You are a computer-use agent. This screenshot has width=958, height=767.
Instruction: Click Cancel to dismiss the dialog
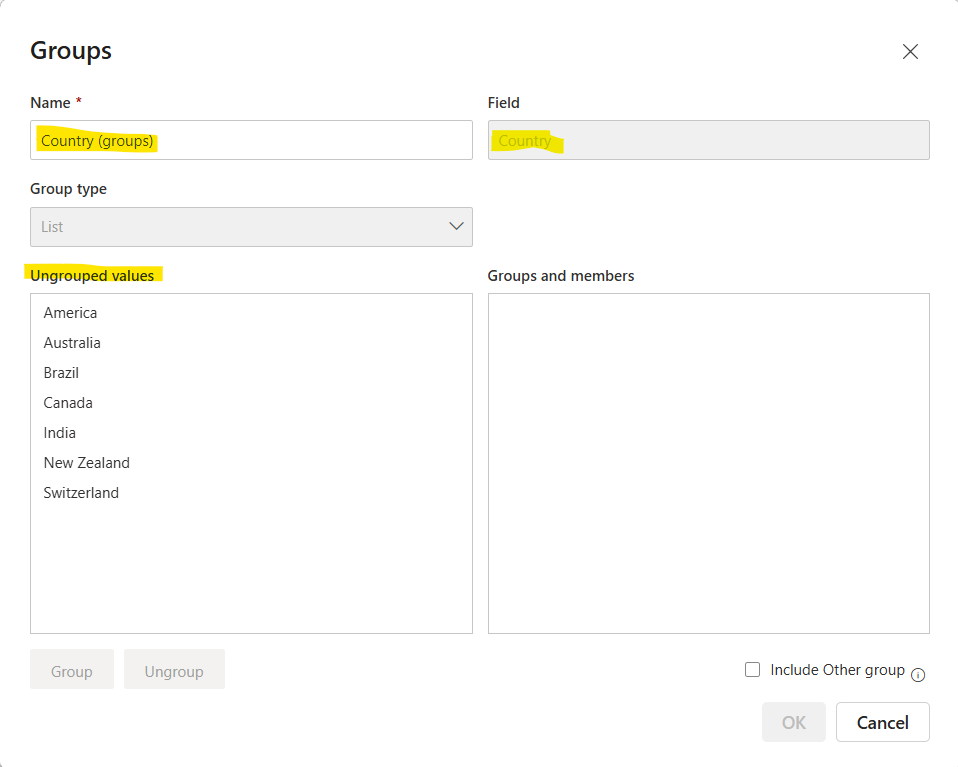882,721
